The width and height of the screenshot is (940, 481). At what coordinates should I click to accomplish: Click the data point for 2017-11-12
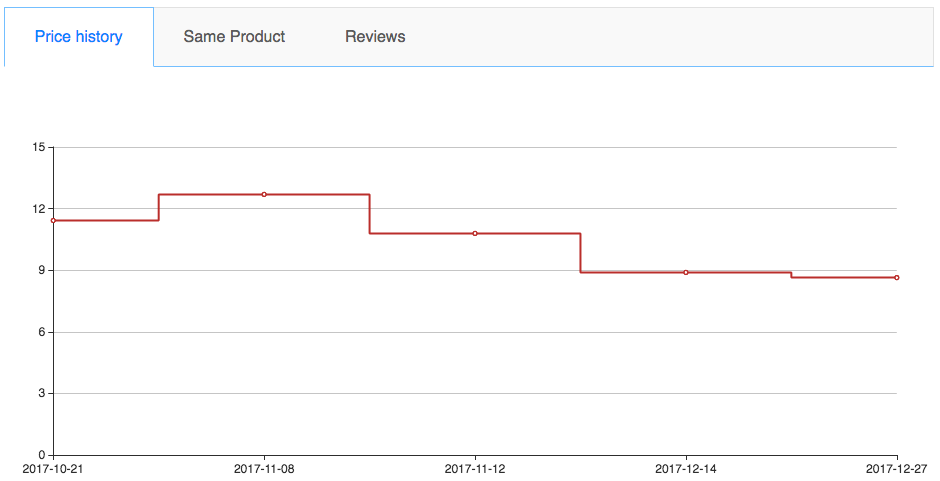(475, 233)
